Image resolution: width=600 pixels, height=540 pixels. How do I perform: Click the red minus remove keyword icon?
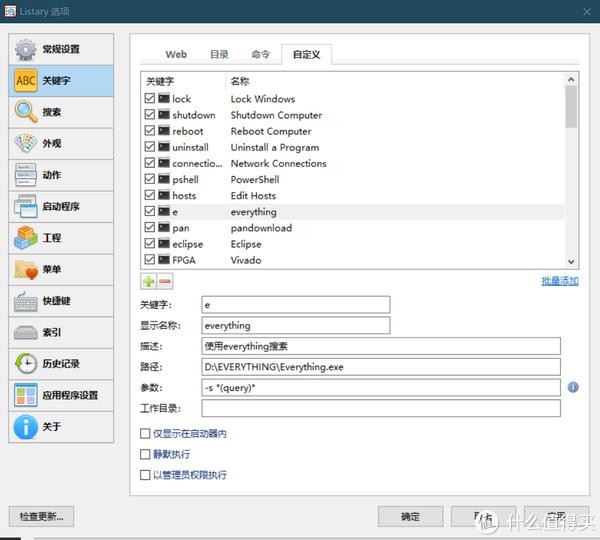point(165,282)
